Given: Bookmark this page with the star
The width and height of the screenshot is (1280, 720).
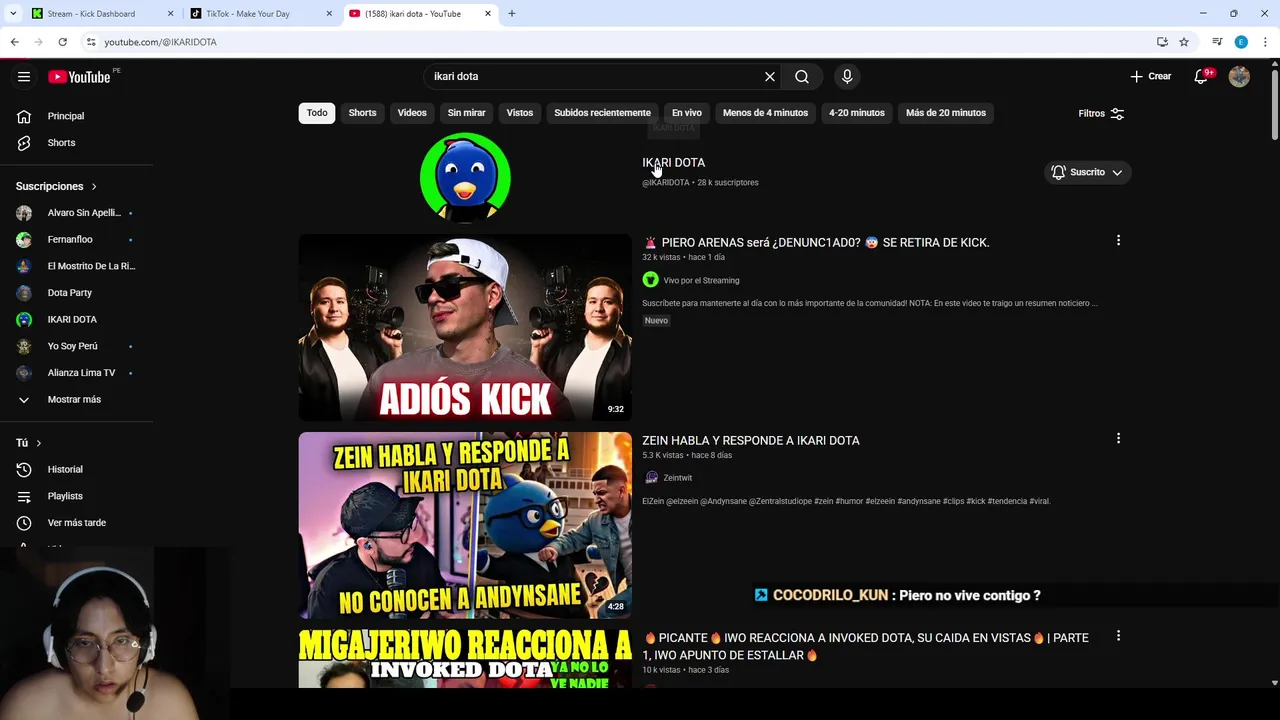Looking at the screenshot, I should click(x=1184, y=42).
